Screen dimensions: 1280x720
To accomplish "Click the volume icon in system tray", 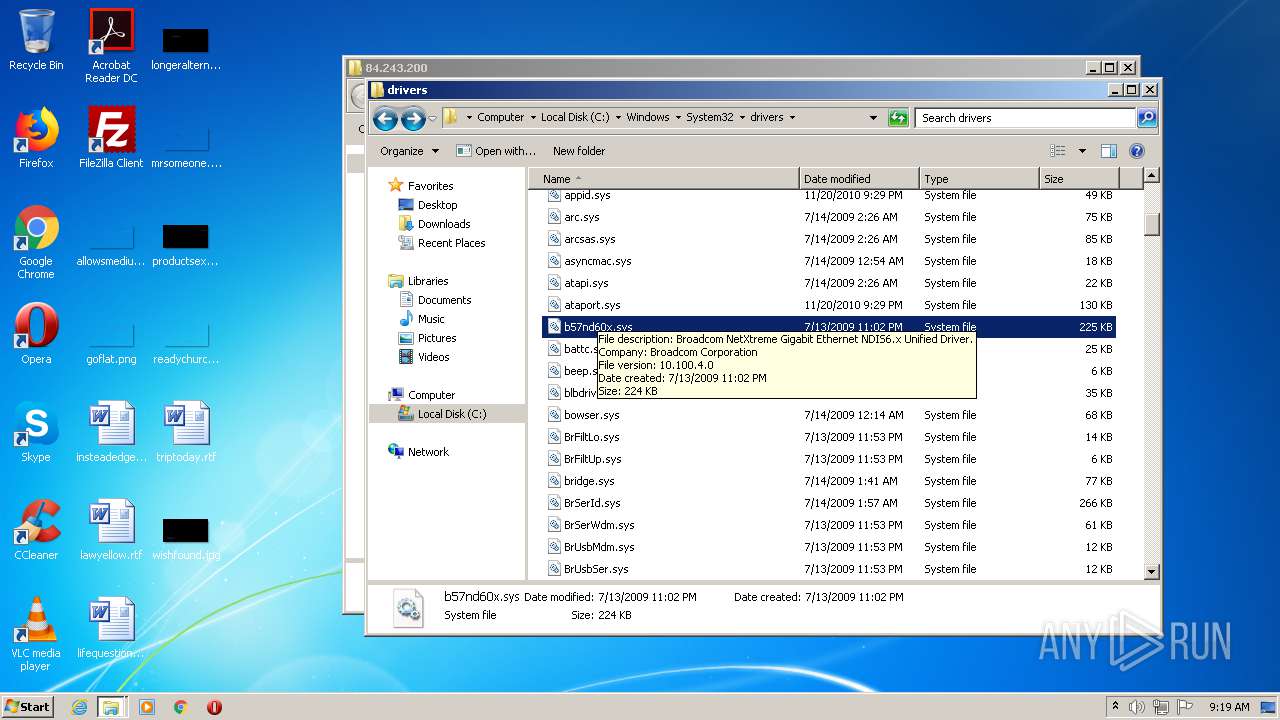I will tap(1137, 707).
